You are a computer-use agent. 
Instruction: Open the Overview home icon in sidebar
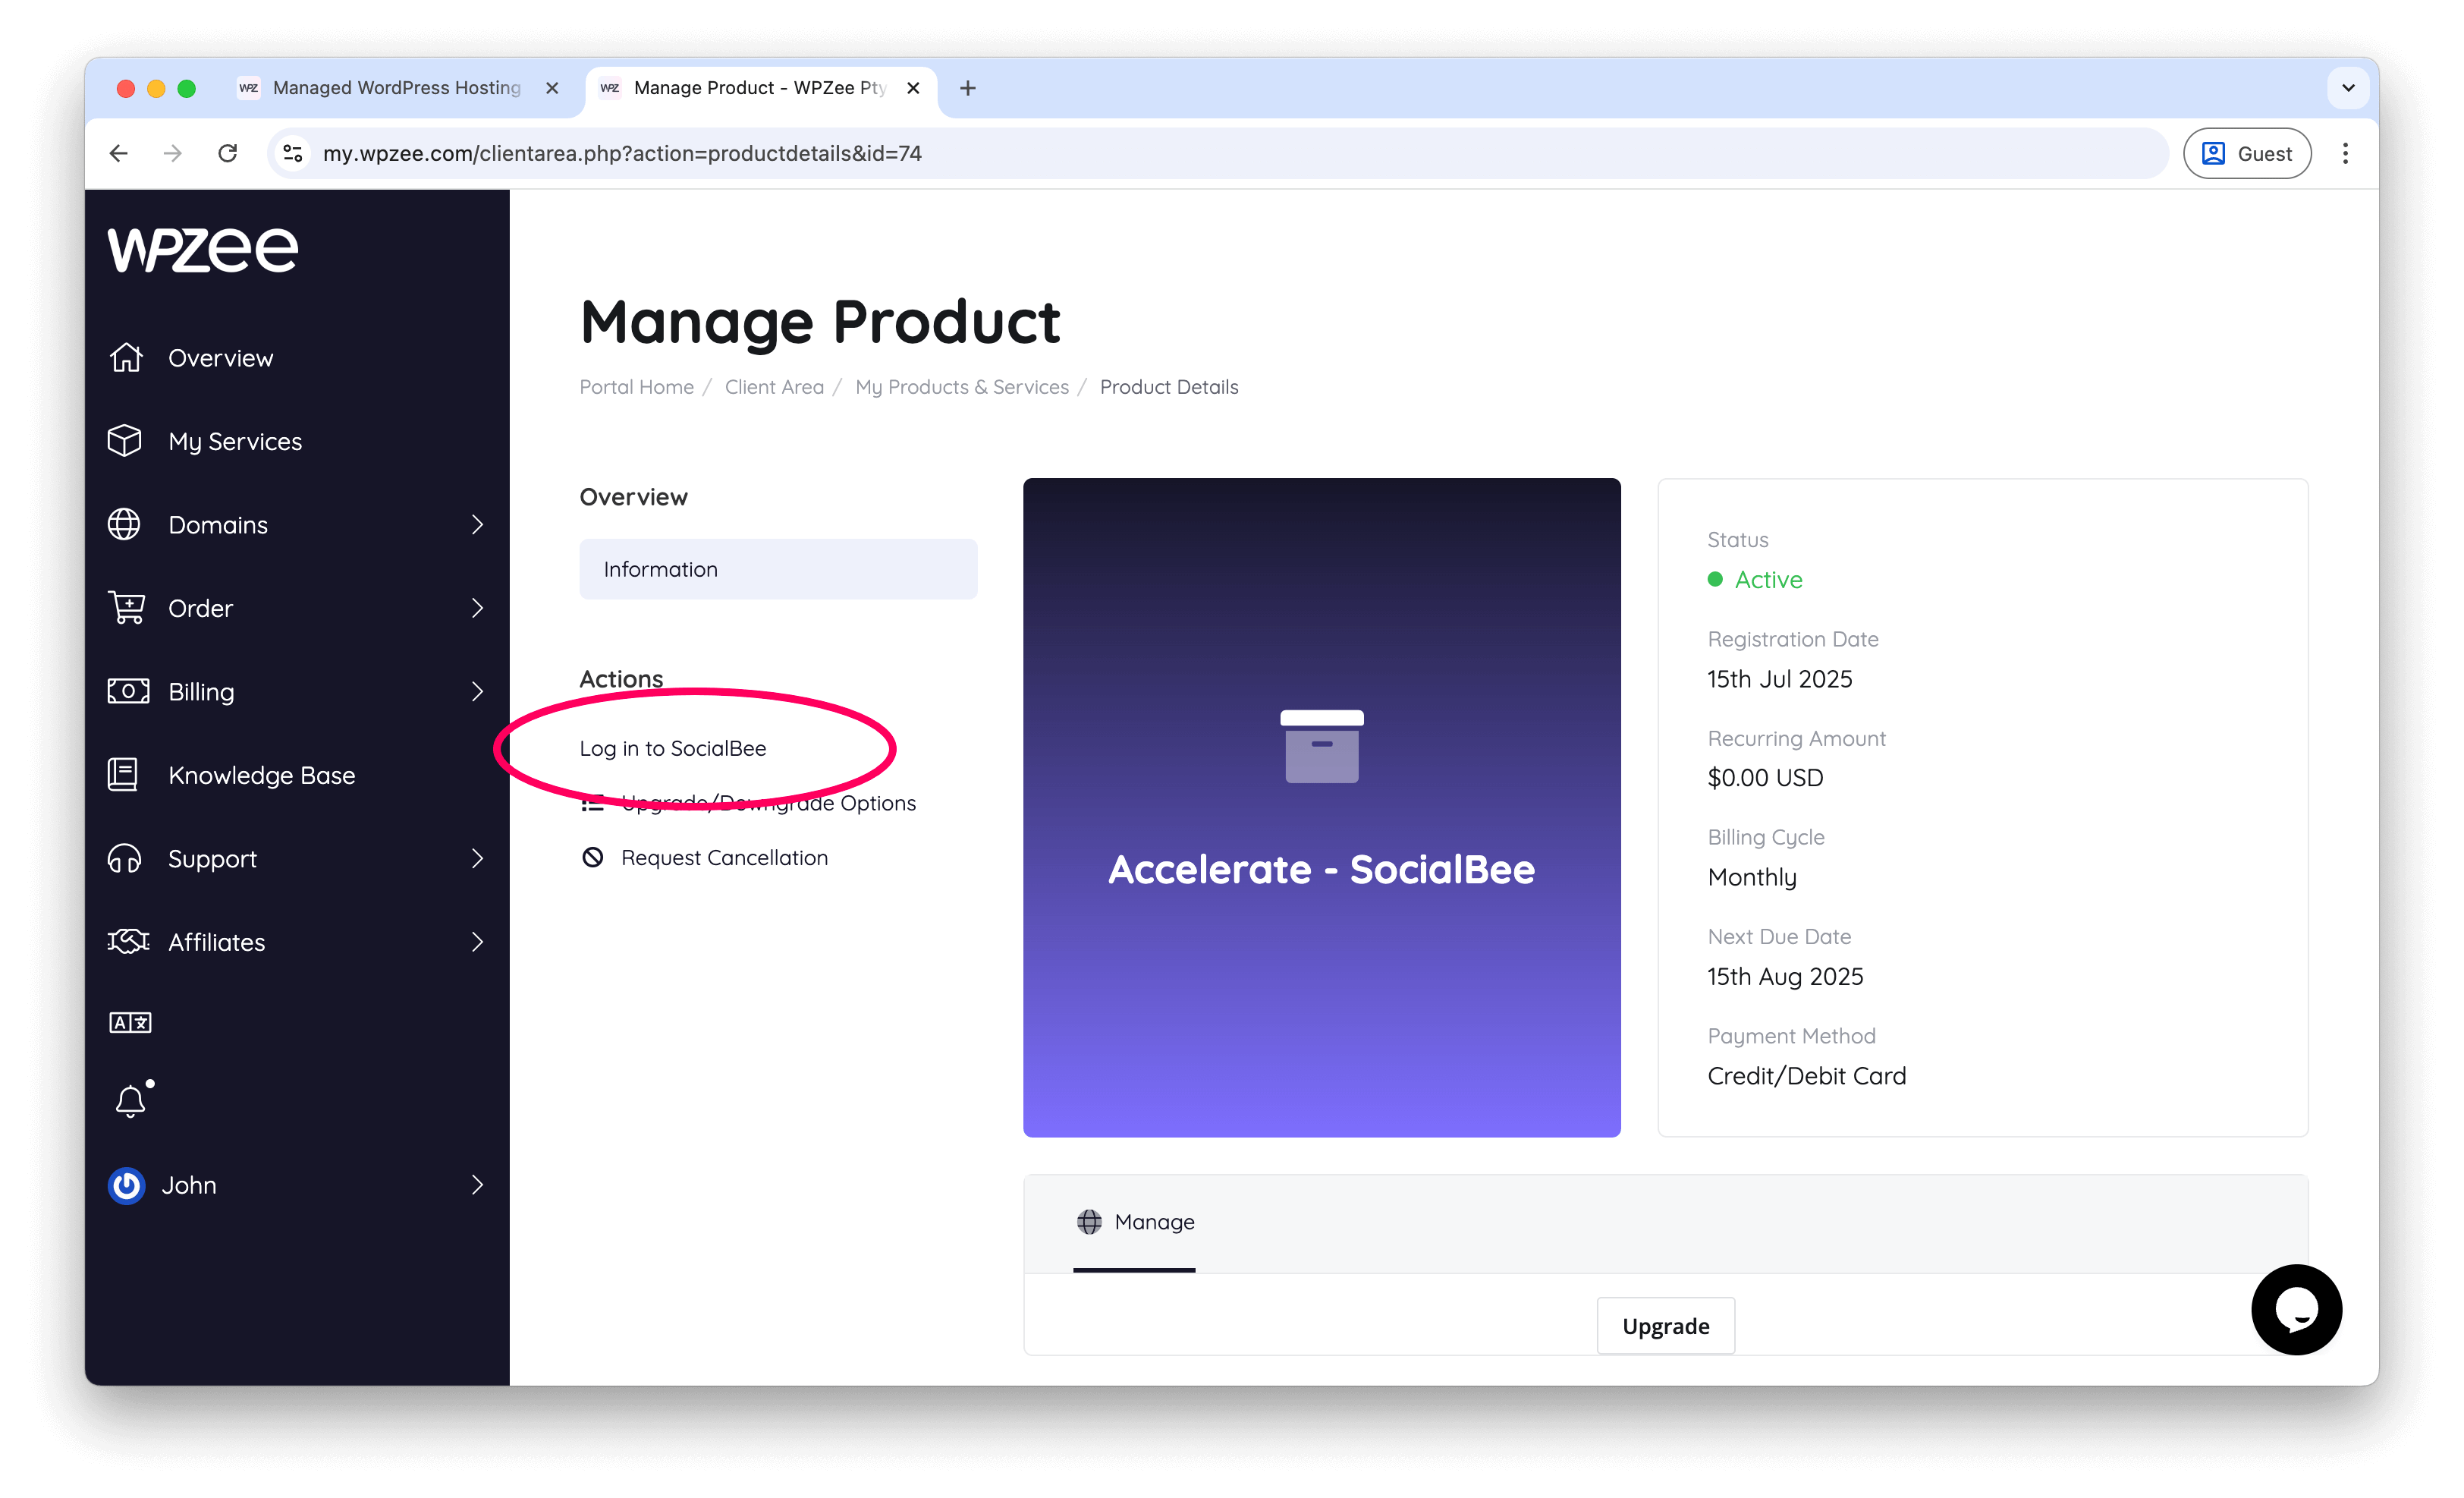tap(126, 357)
